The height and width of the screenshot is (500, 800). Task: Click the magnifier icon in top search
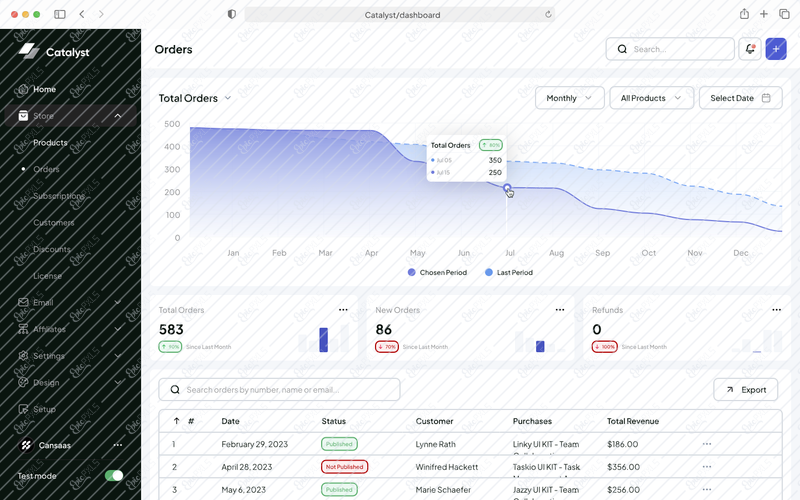[x=622, y=49]
